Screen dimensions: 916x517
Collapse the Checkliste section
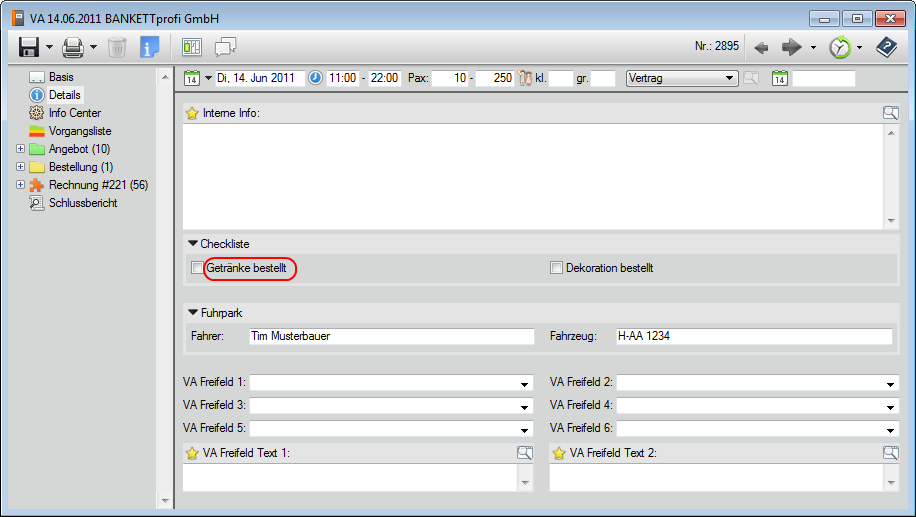tap(193, 243)
